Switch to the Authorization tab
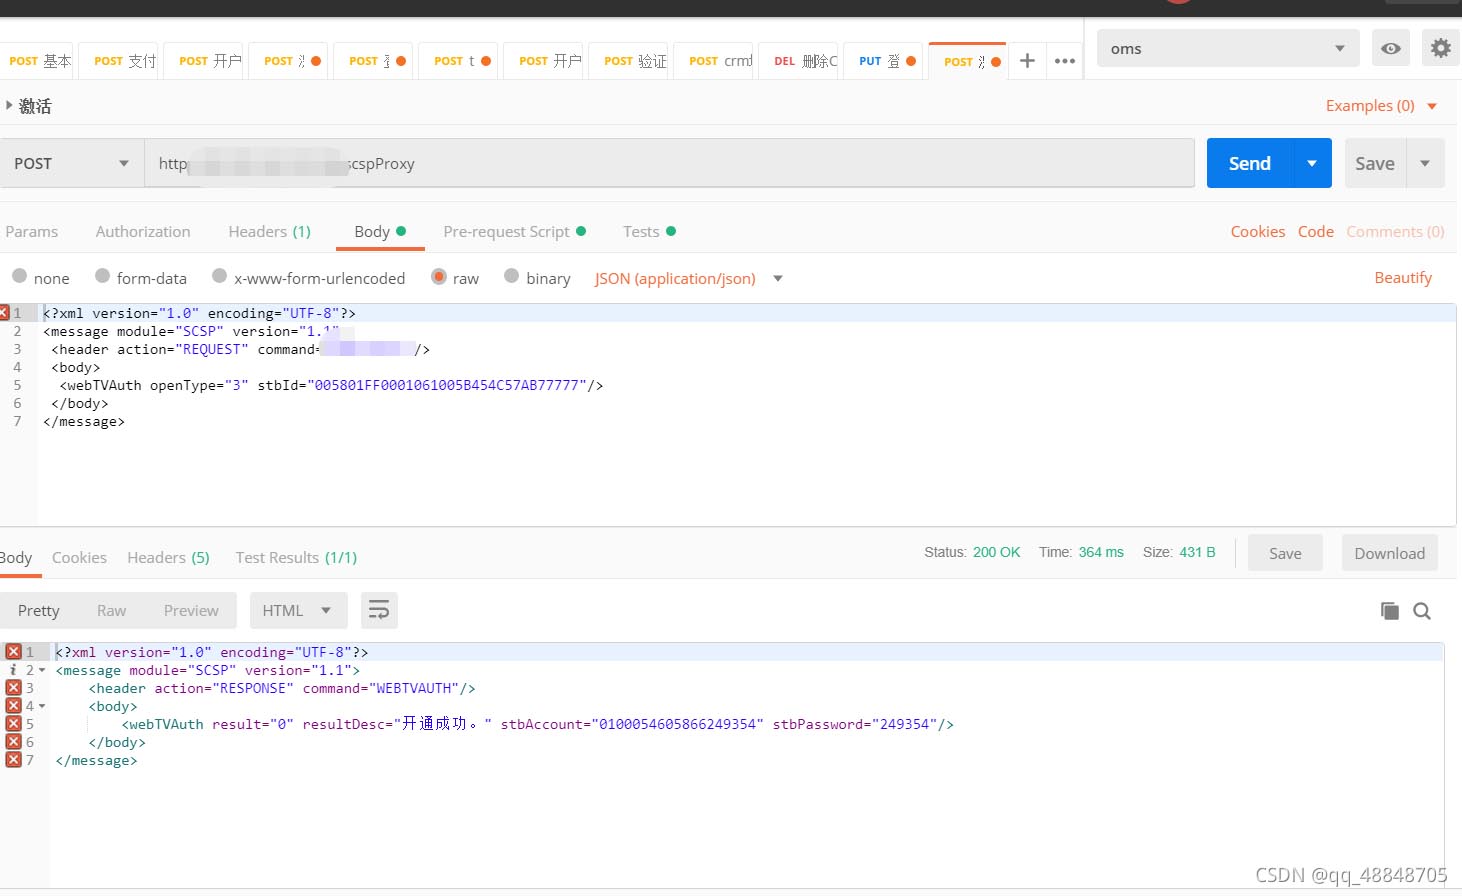 (x=143, y=231)
